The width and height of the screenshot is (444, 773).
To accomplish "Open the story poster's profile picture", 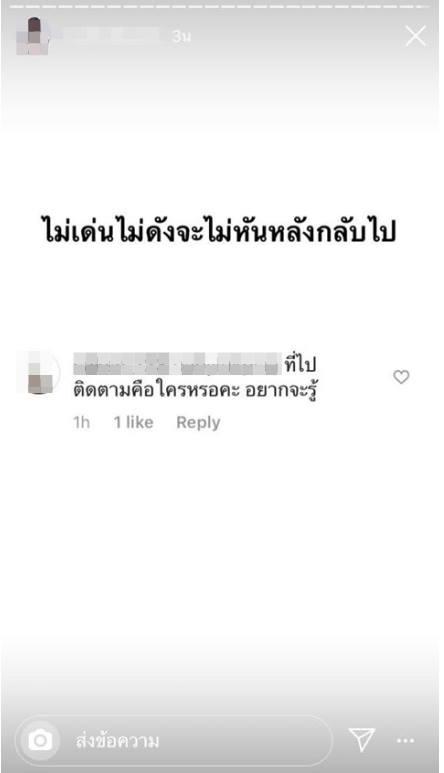I will point(33,36).
